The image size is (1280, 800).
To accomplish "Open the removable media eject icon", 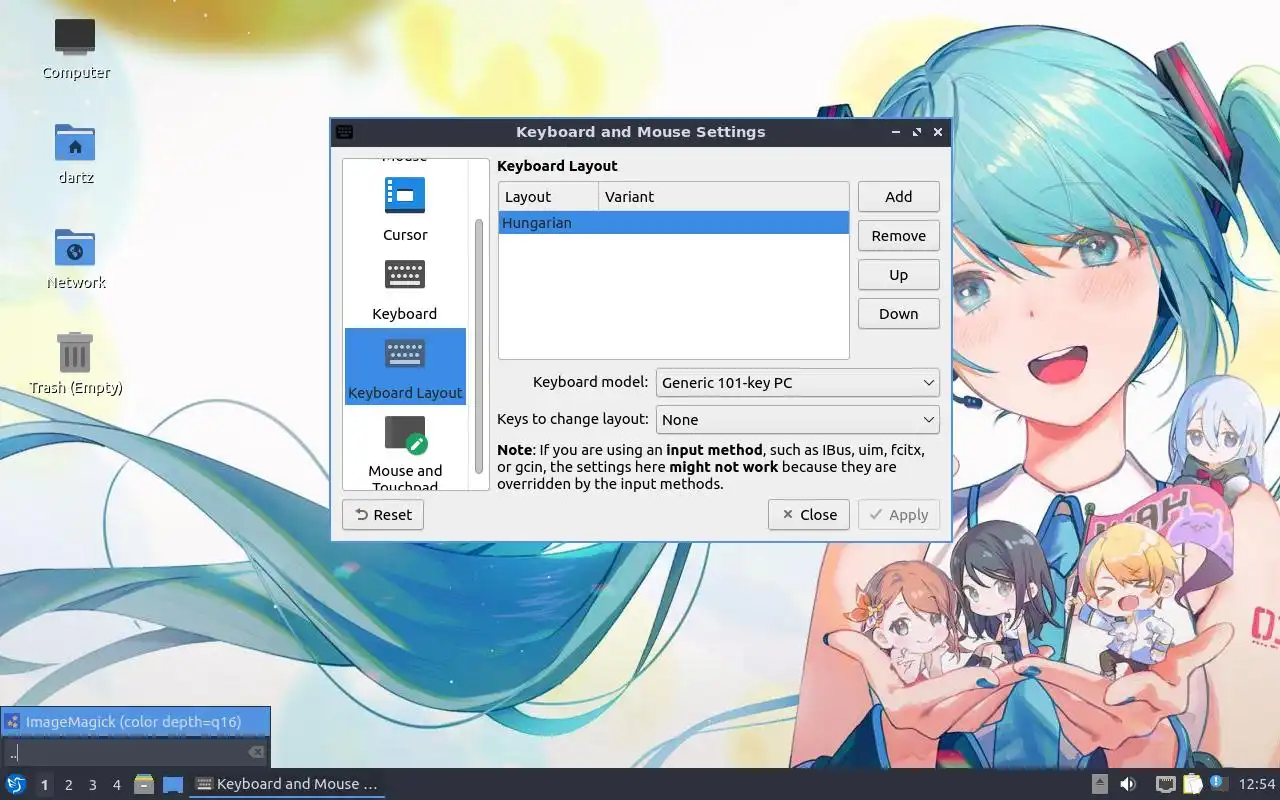I will (x=1100, y=784).
